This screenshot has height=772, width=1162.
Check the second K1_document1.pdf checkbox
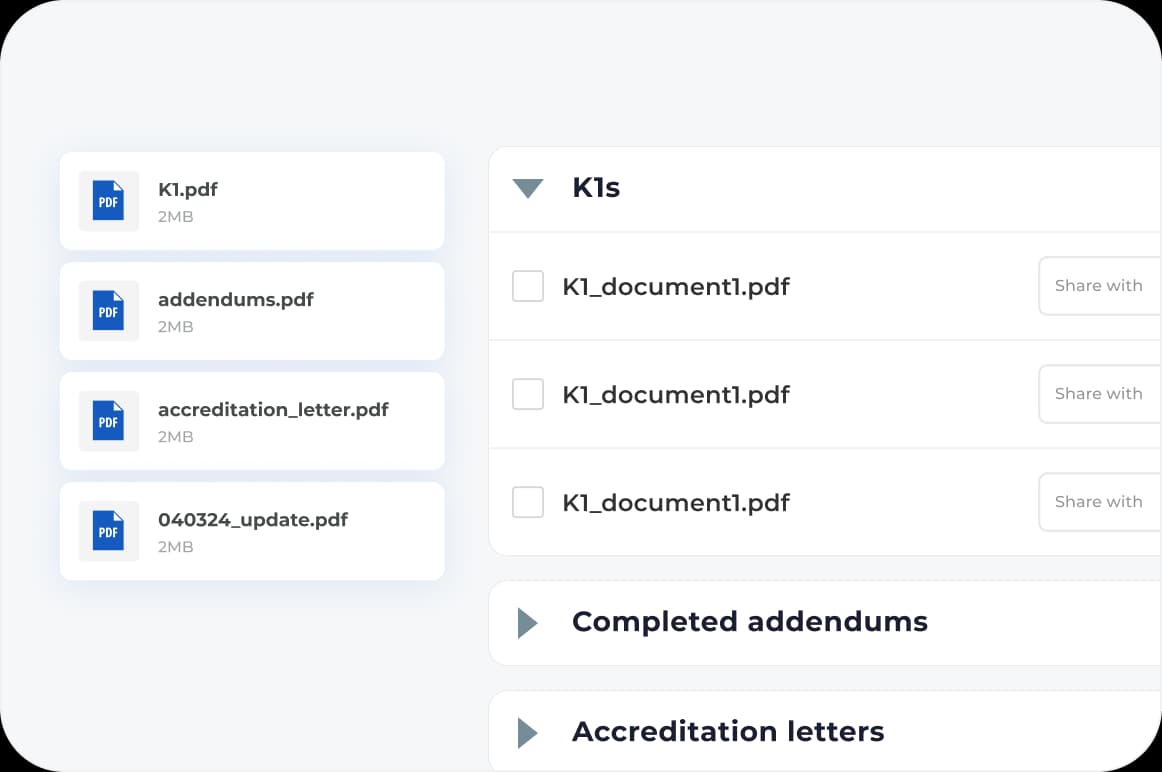tap(527, 394)
